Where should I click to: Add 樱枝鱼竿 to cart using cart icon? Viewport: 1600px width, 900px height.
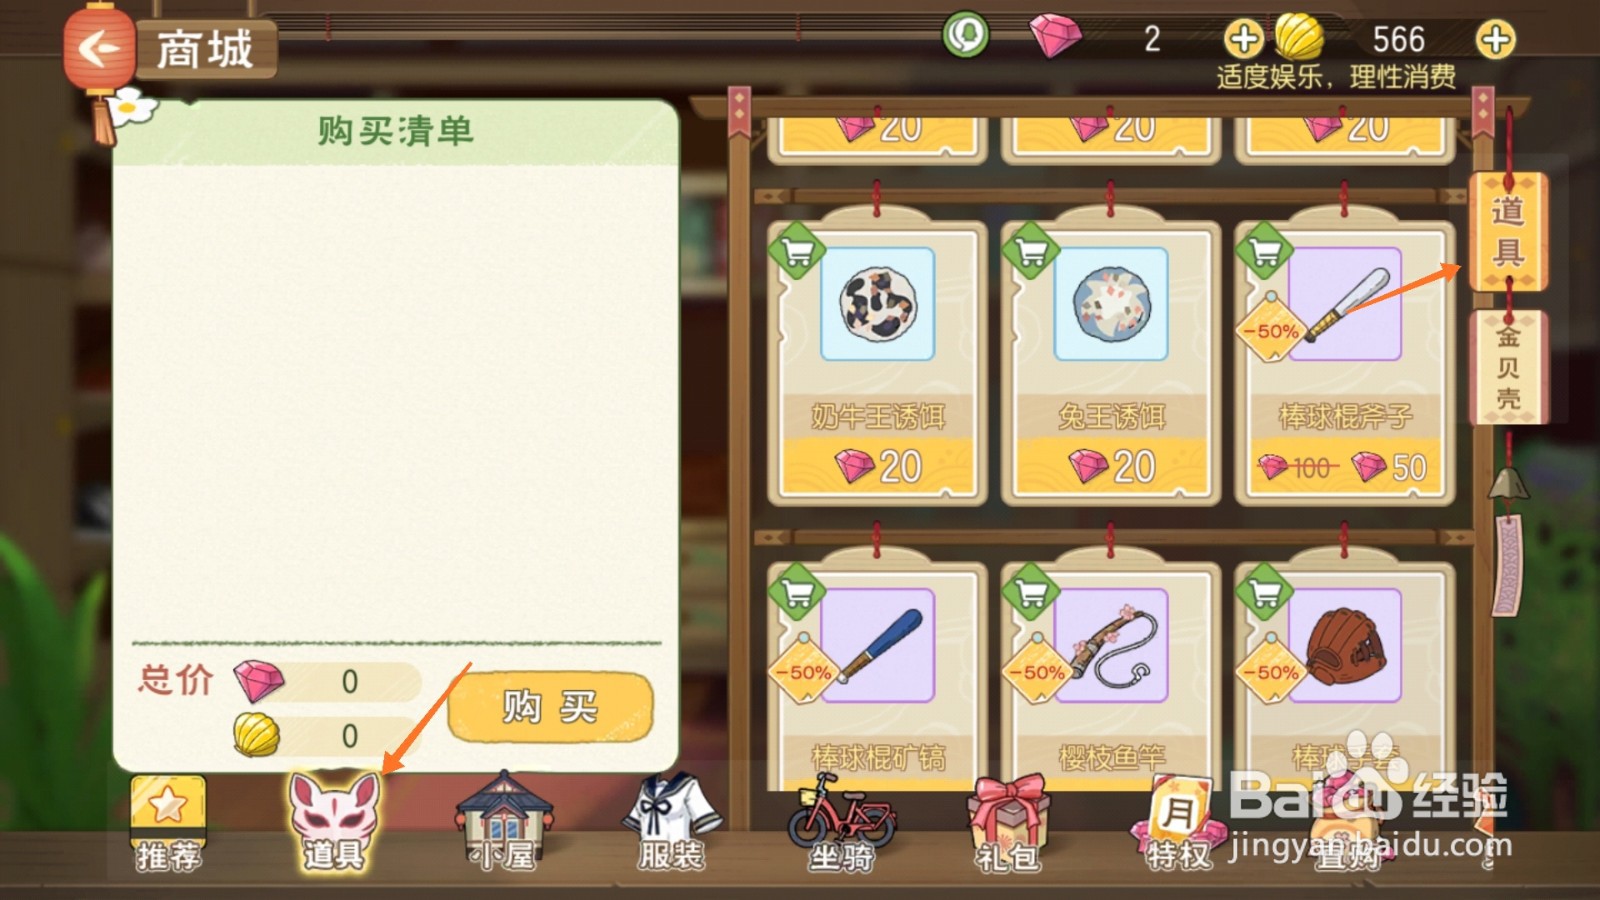pos(1031,592)
